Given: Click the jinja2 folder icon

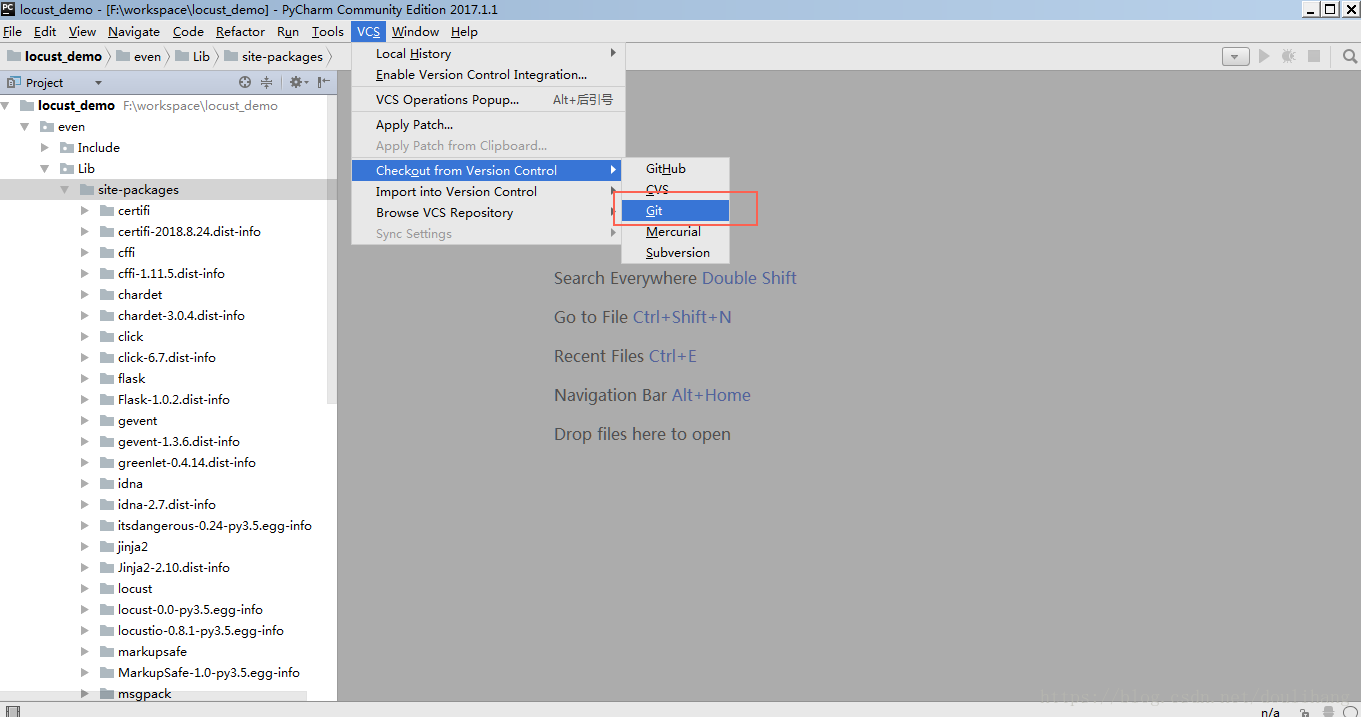Looking at the screenshot, I should coord(108,546).
